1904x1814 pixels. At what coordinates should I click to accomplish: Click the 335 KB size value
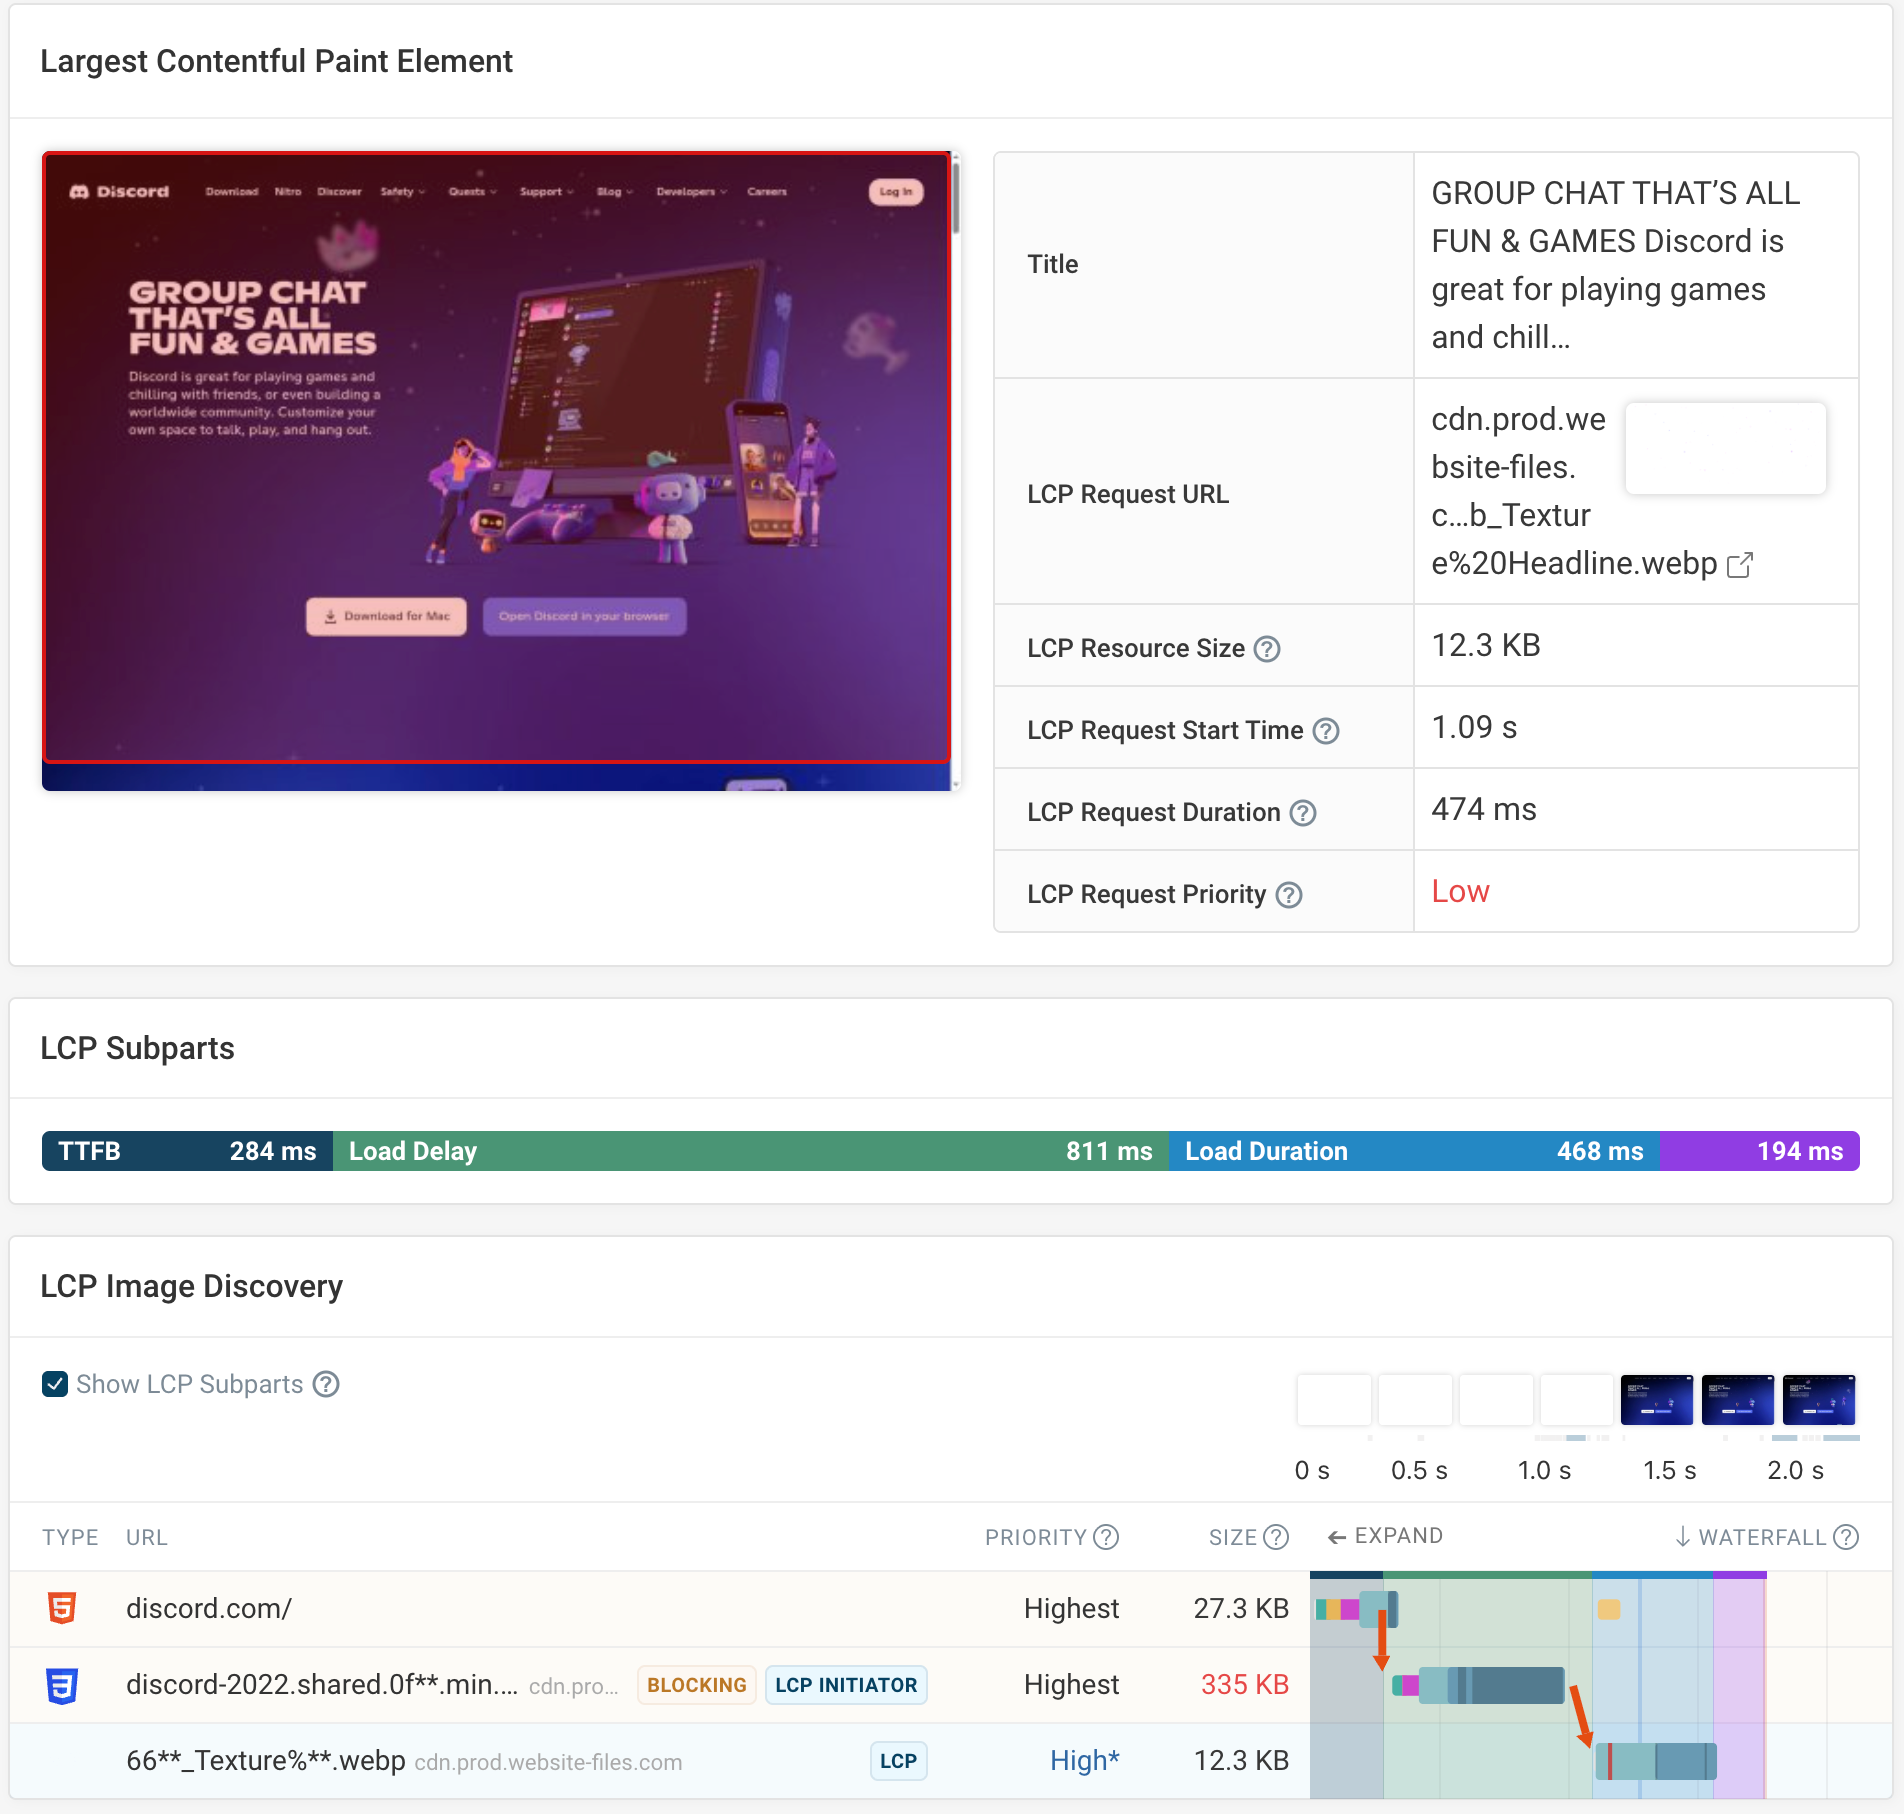(1245, 1685)
